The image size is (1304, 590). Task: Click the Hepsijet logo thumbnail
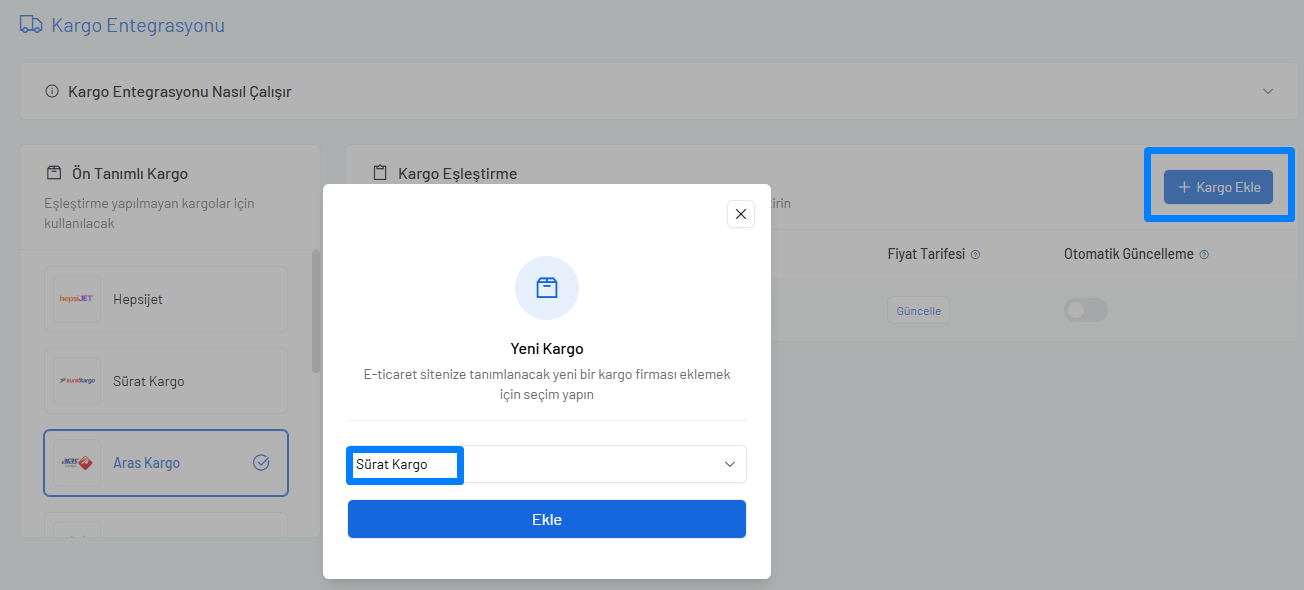[77, 299]
